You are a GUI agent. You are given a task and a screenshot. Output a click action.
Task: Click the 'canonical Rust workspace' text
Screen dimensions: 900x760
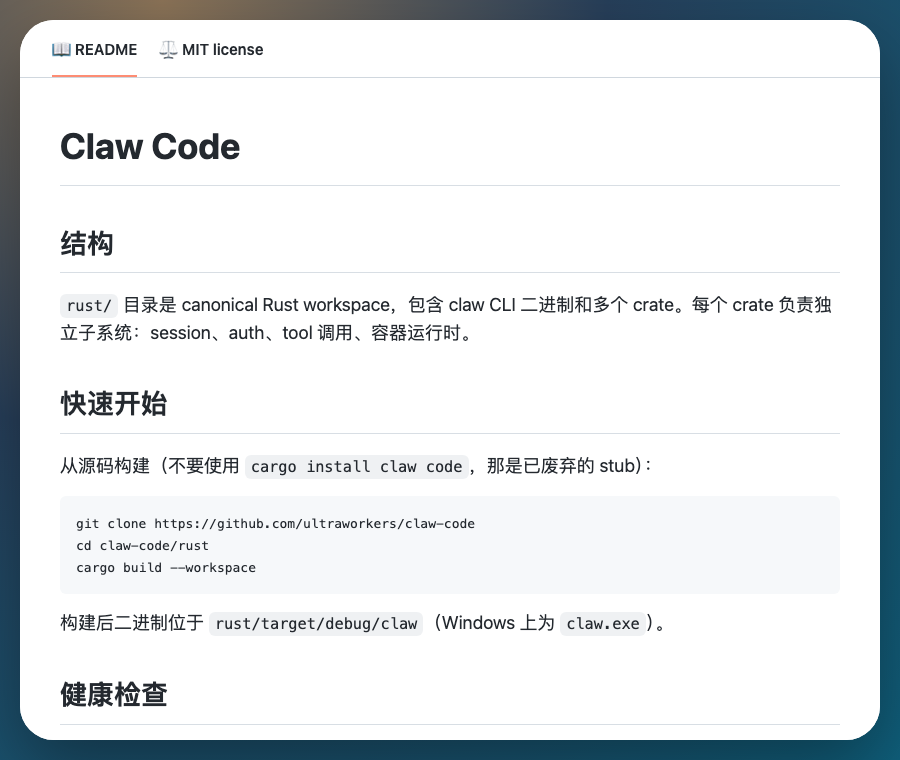click(x=286, y=305)
